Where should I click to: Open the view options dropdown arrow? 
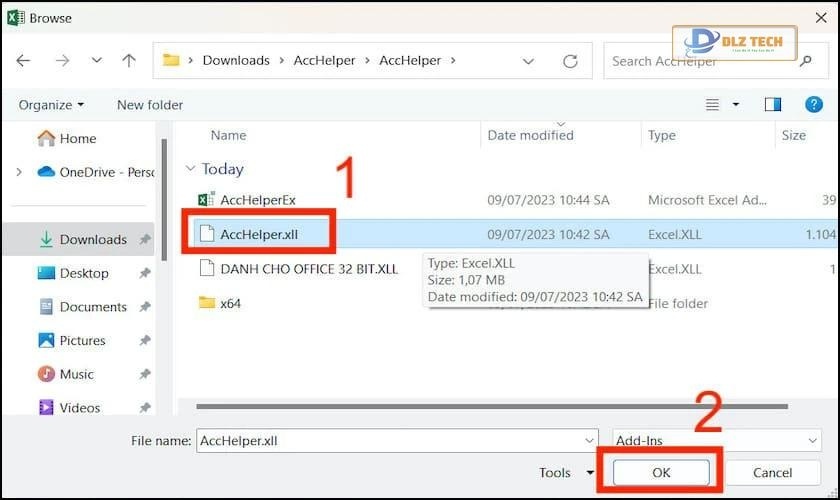[x=736, y=105]
